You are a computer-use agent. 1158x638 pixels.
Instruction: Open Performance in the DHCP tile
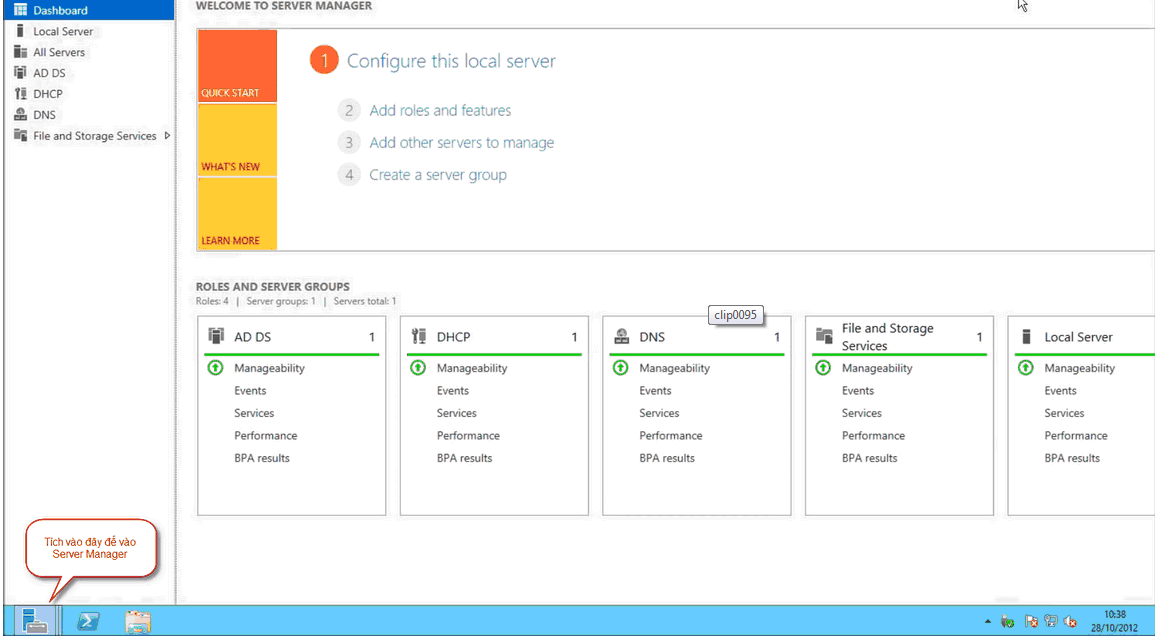point(468,436)
